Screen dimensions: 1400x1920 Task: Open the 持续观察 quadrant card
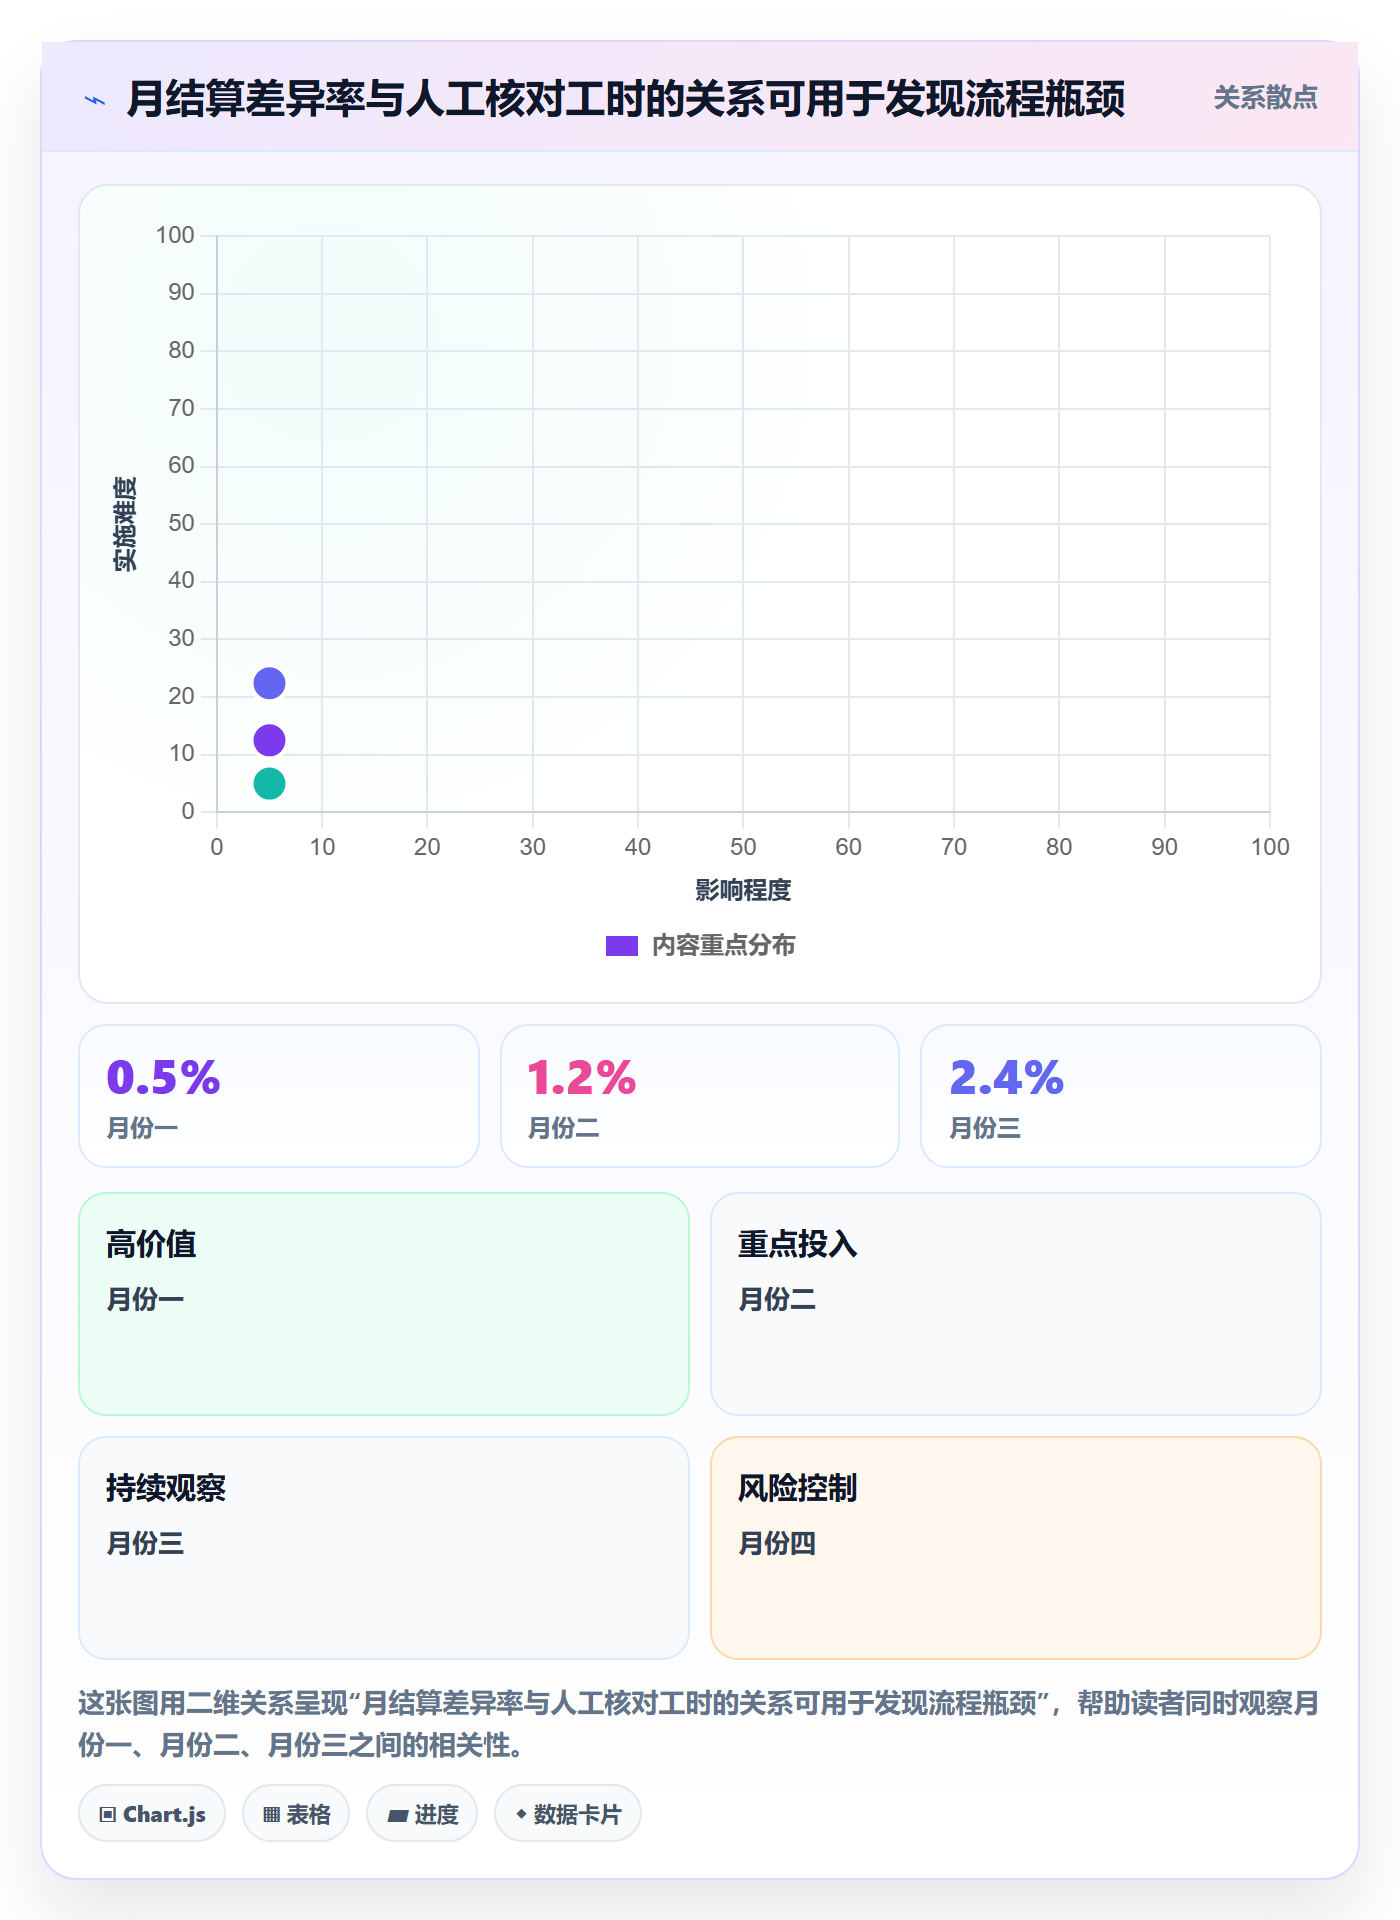pos(384,1548)
